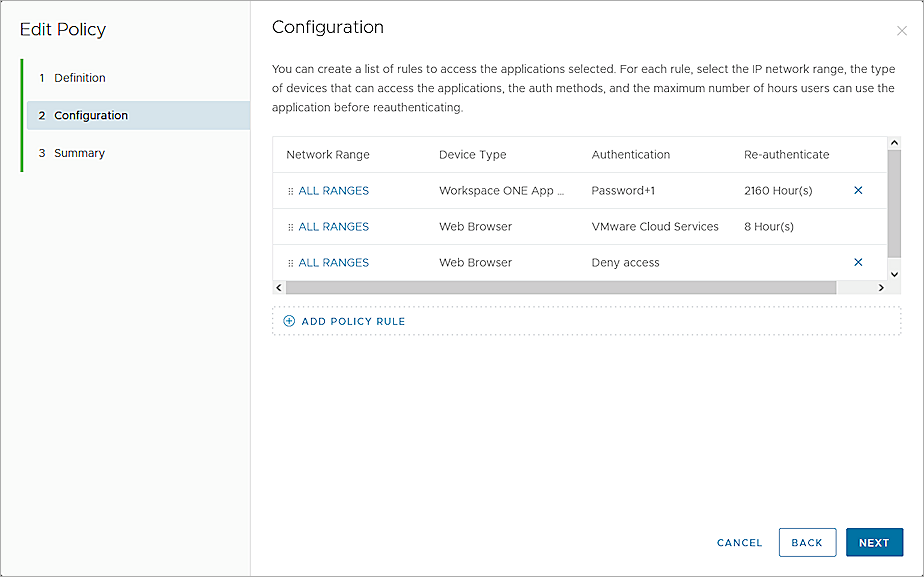Viewport: 924px width, 577px height.
Task: Delete the VMware Cloud Services rule with X
Action: 858,226
